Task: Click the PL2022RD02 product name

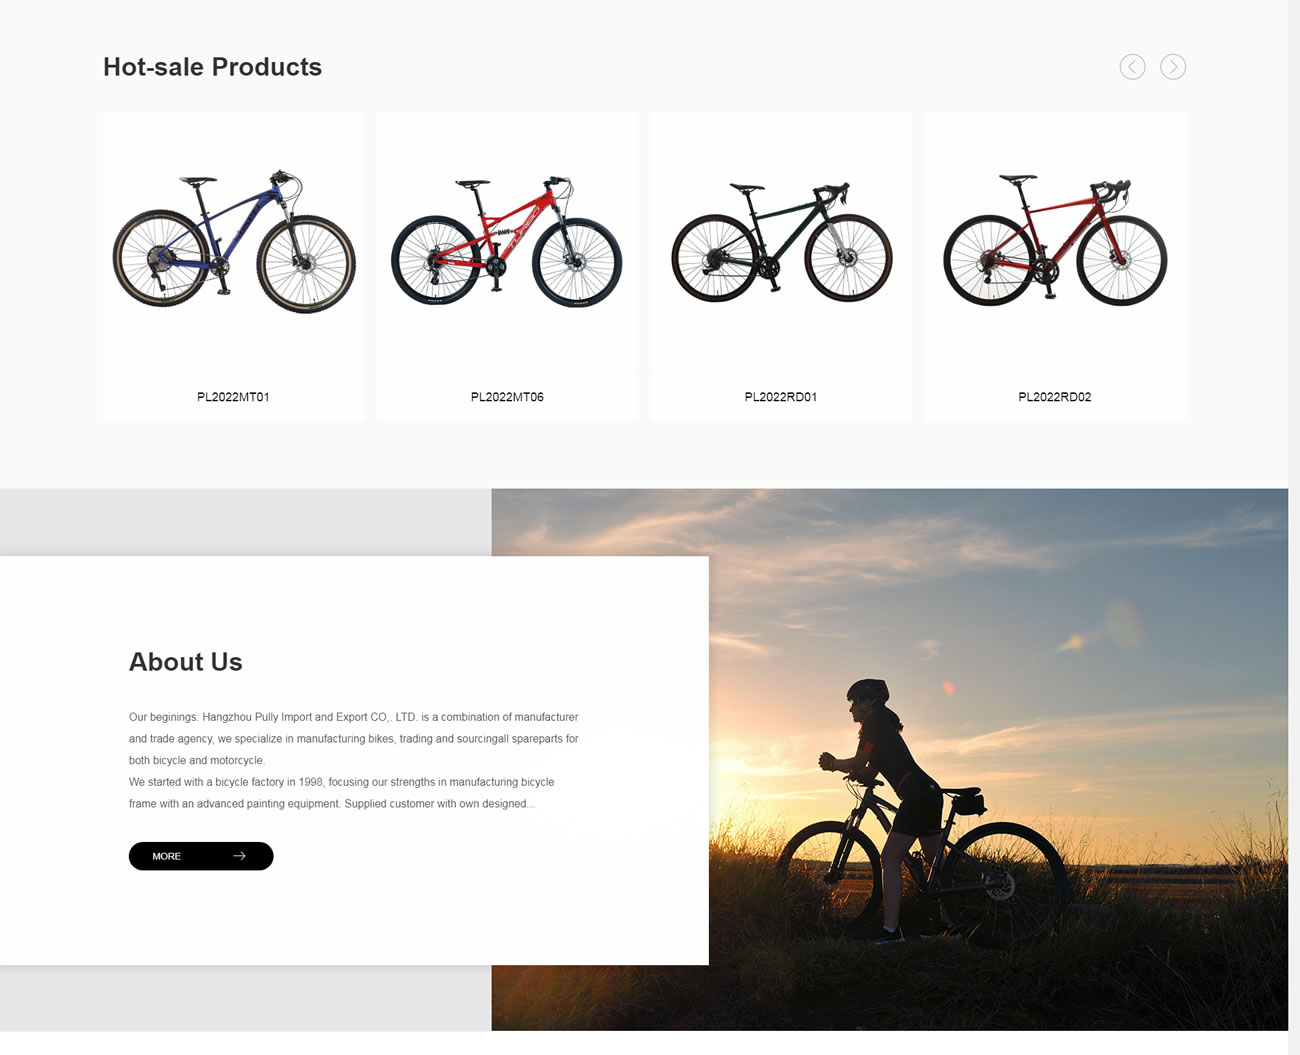Action: tap(1055, 397)
